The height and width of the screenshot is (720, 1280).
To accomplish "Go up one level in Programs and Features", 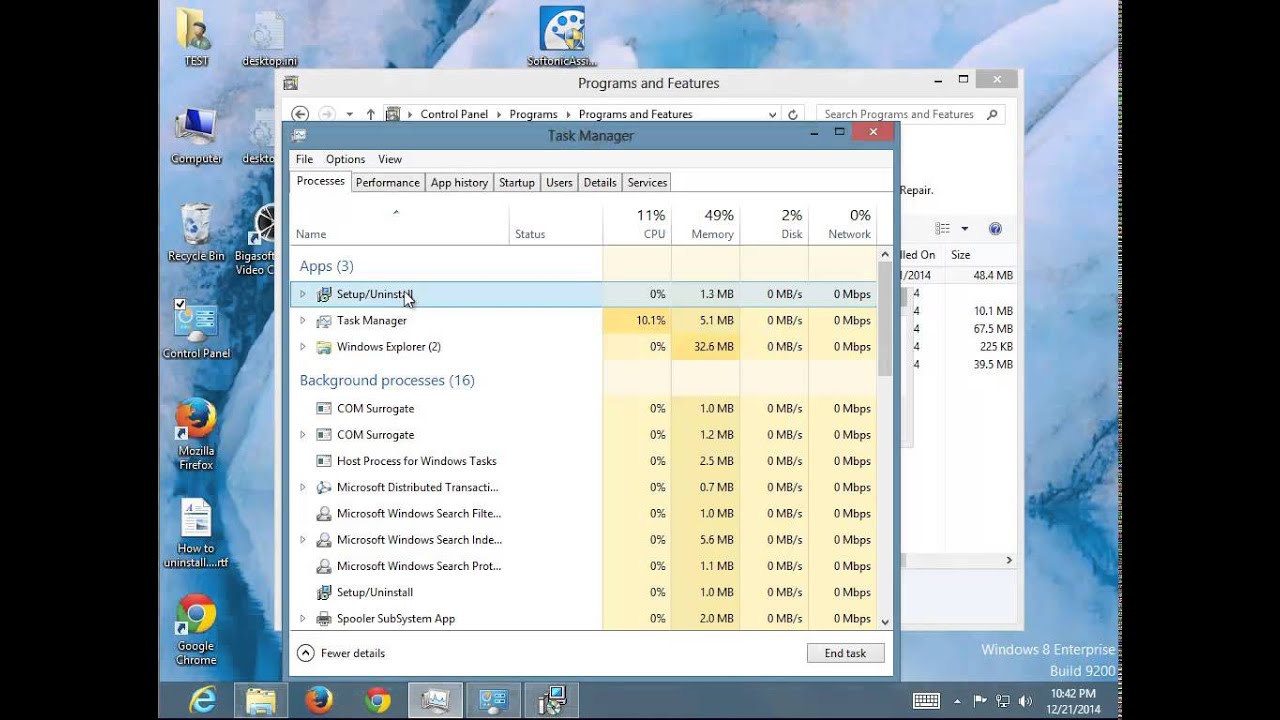I will [370, 114].
